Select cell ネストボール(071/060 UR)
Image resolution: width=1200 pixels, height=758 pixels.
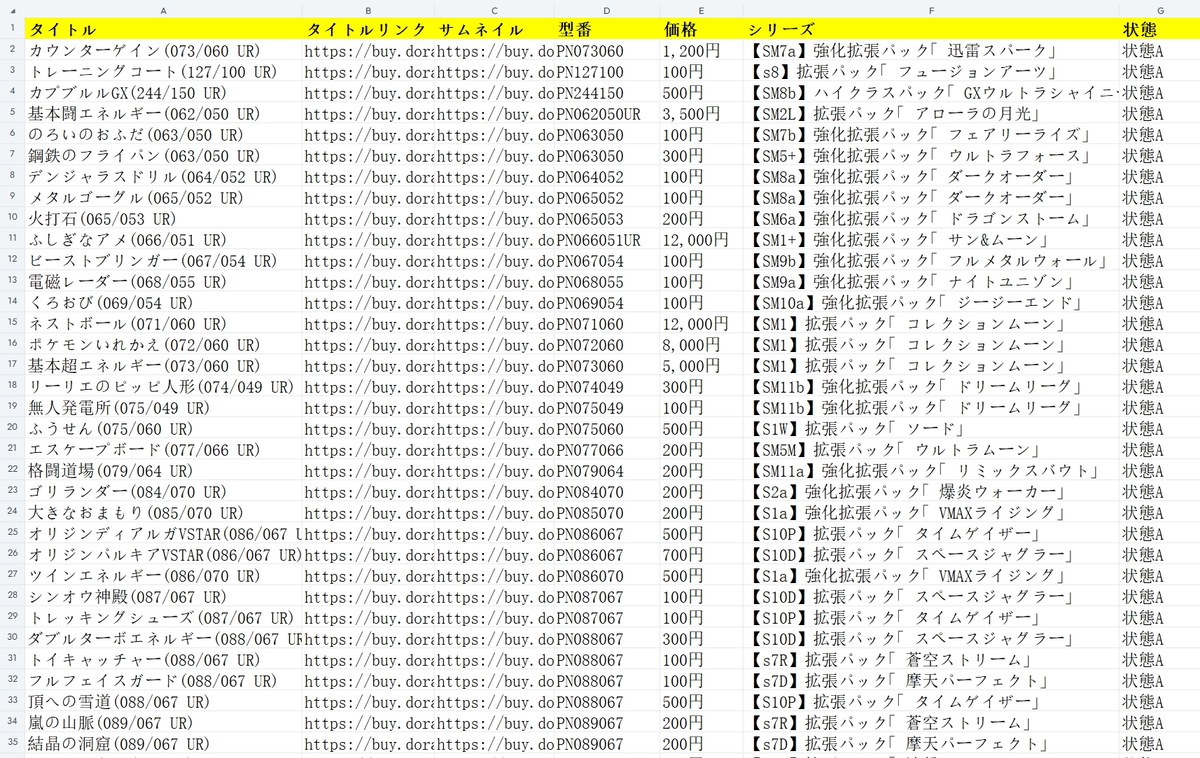click(163, 323)
